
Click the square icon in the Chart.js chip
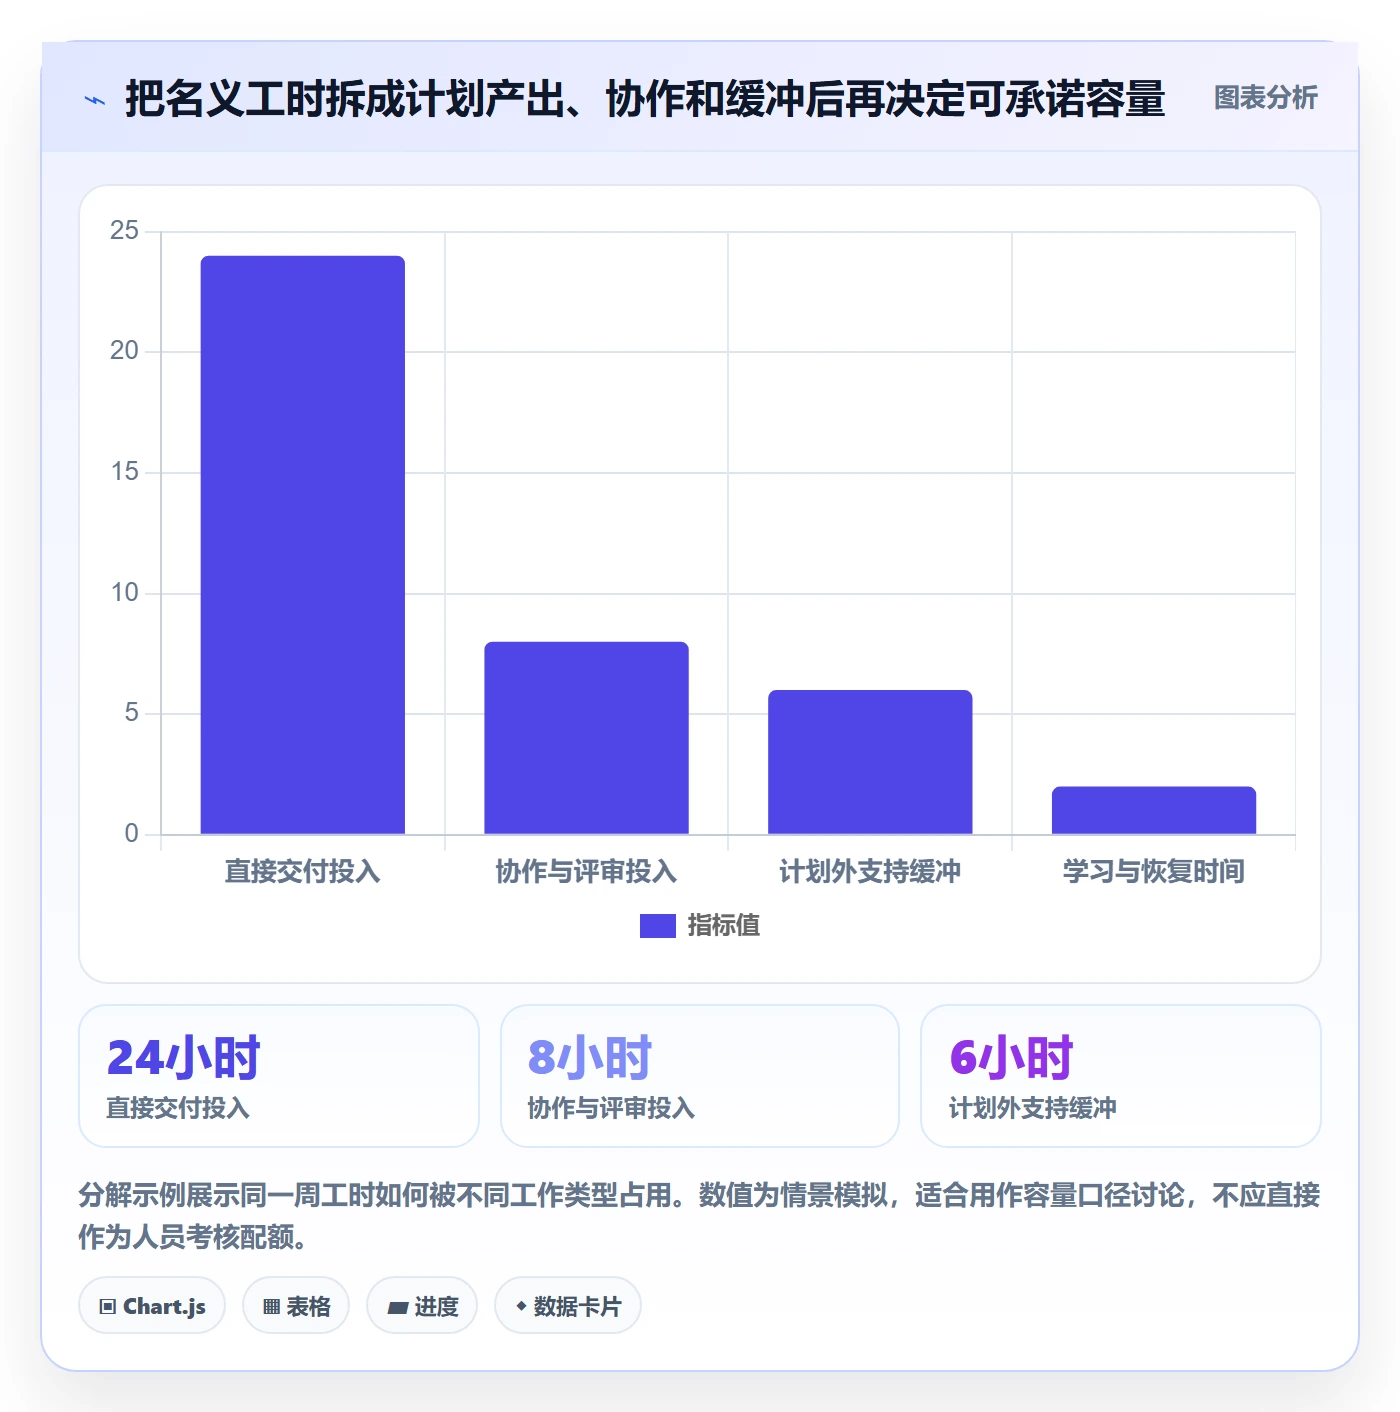click(x=108, y=1307)
